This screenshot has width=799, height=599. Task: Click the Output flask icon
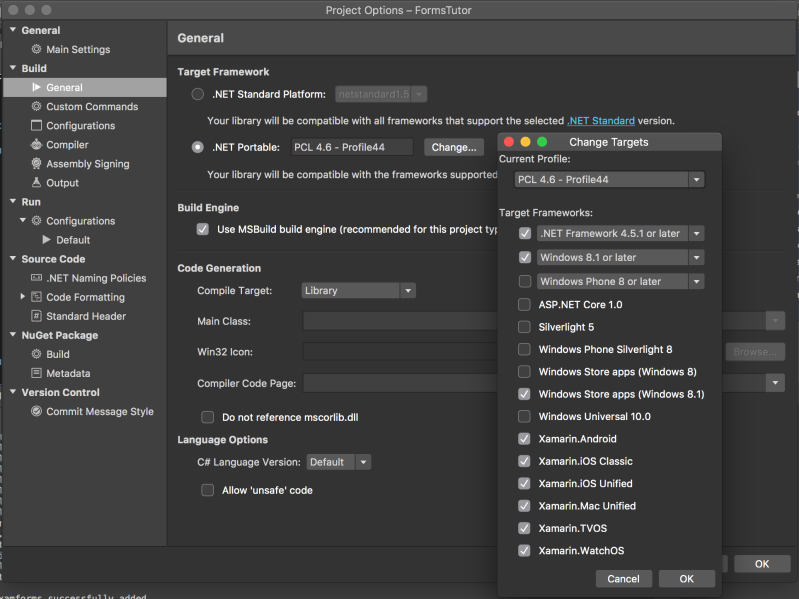coord(36,182)
